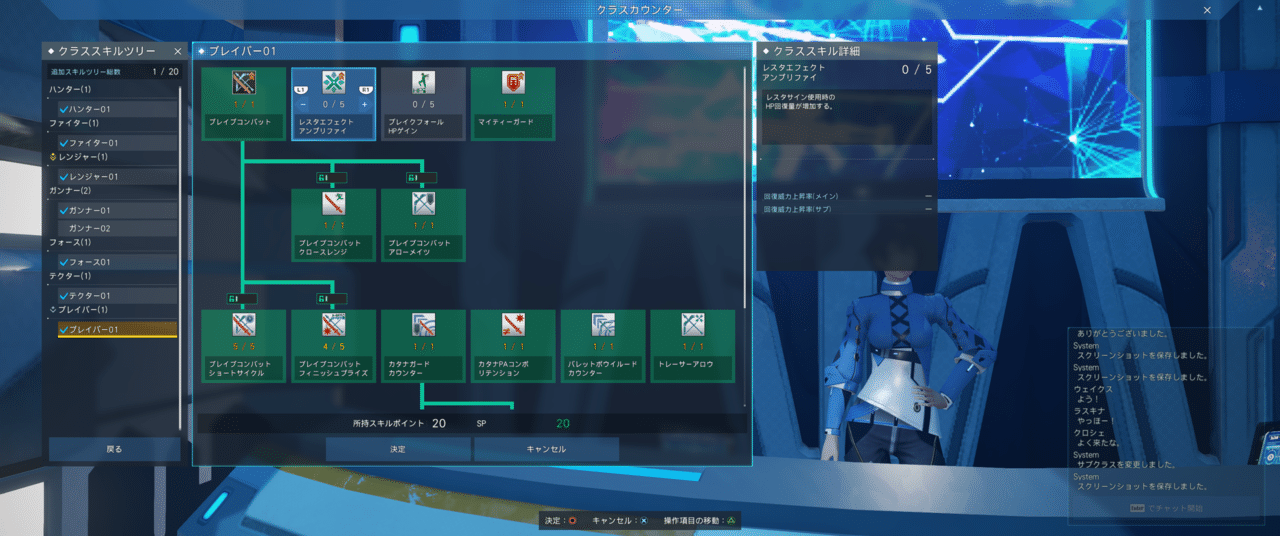Viewport: 1280px width, 536px height.
Task: Click circle confirm icon in control hints
Action: point(573,520)
